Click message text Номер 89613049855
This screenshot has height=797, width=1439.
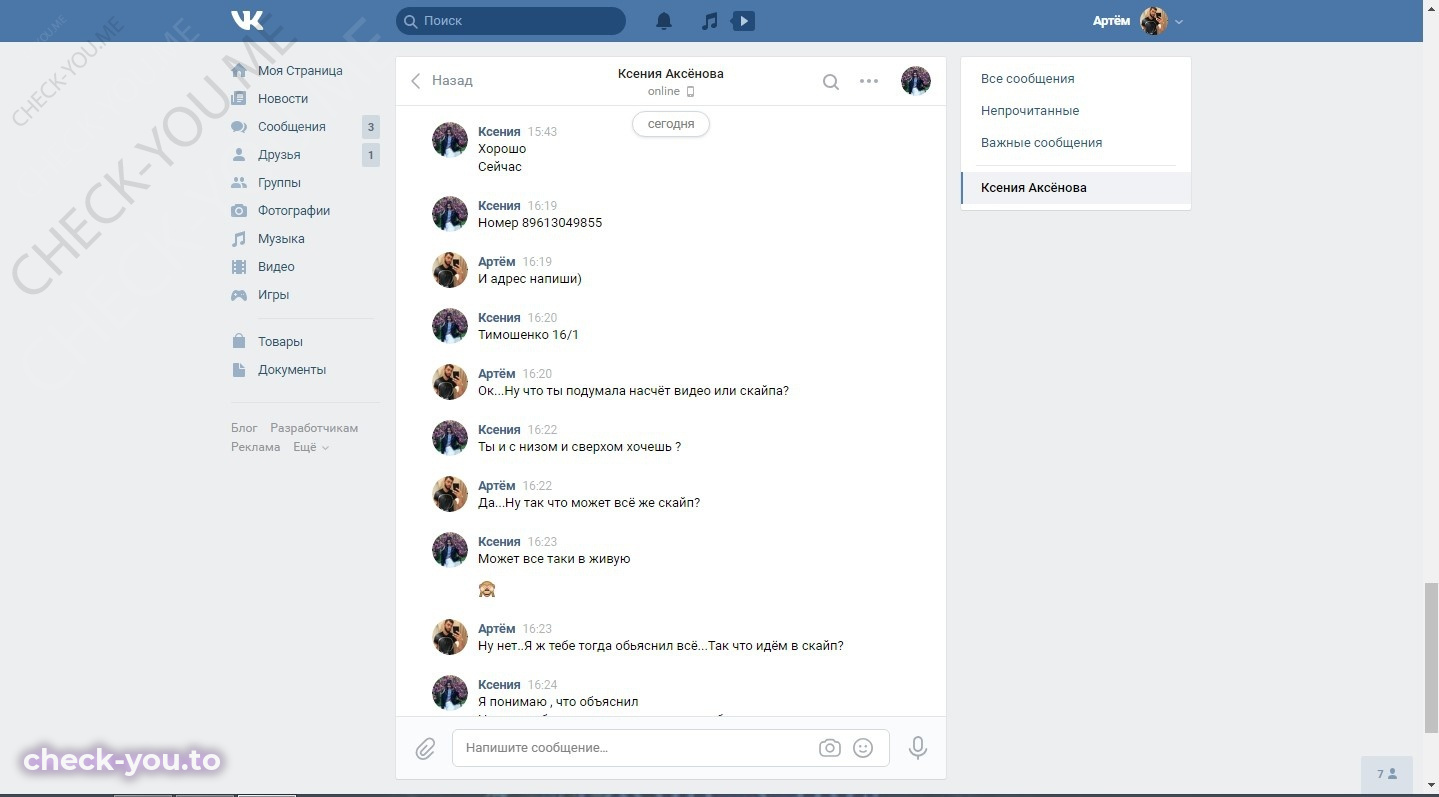[x=540, y=223]
